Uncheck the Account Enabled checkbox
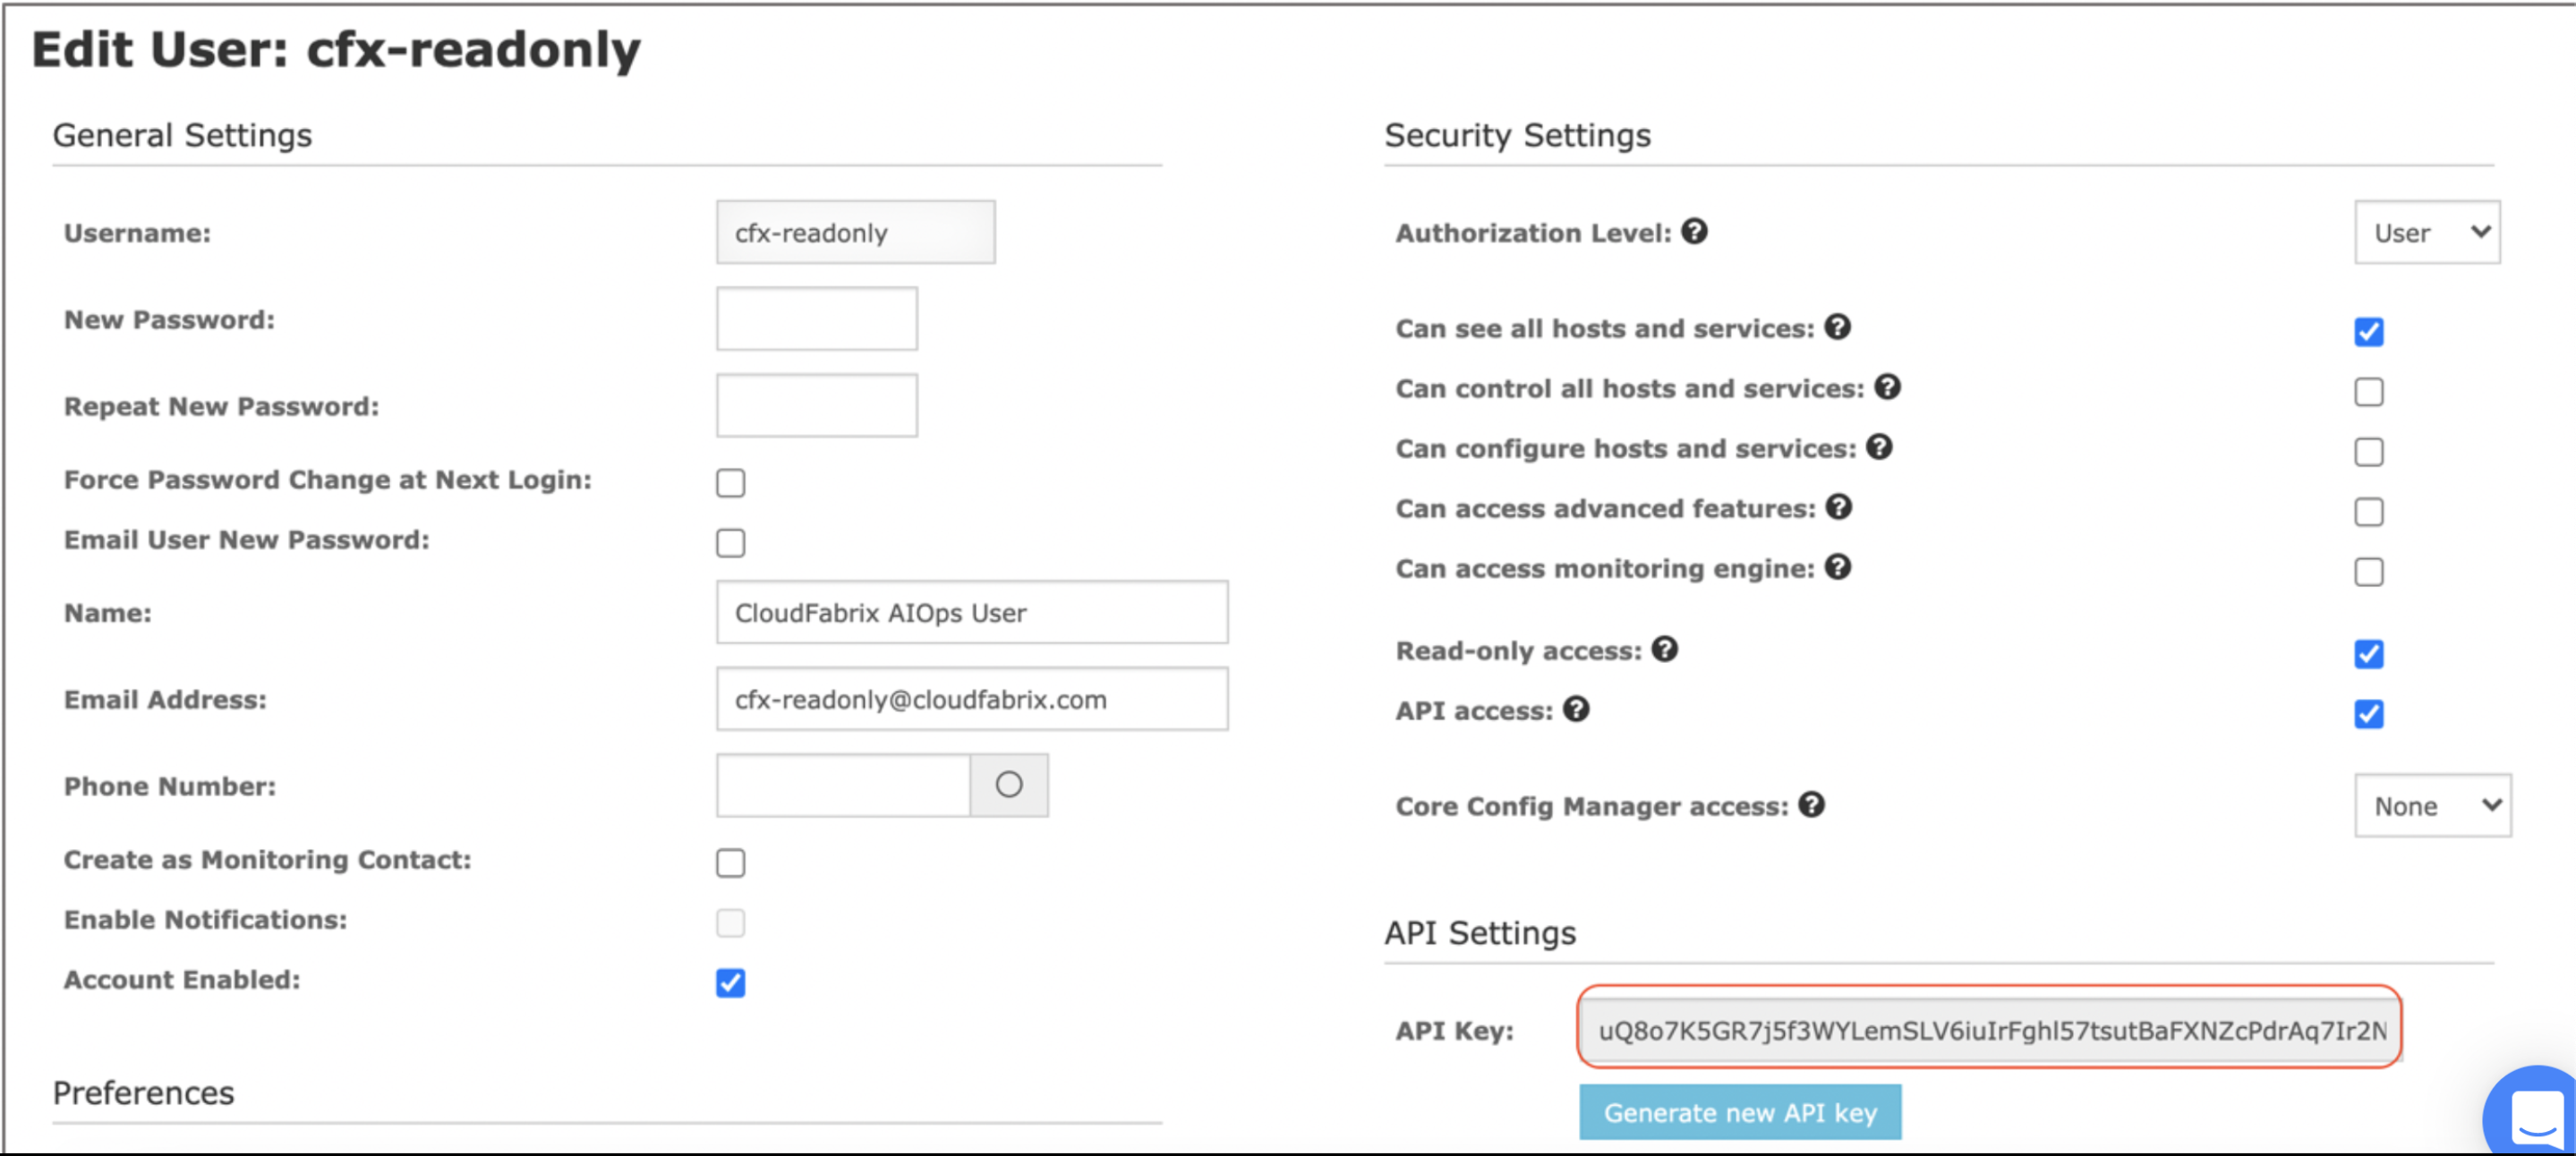 pos(730,982)
